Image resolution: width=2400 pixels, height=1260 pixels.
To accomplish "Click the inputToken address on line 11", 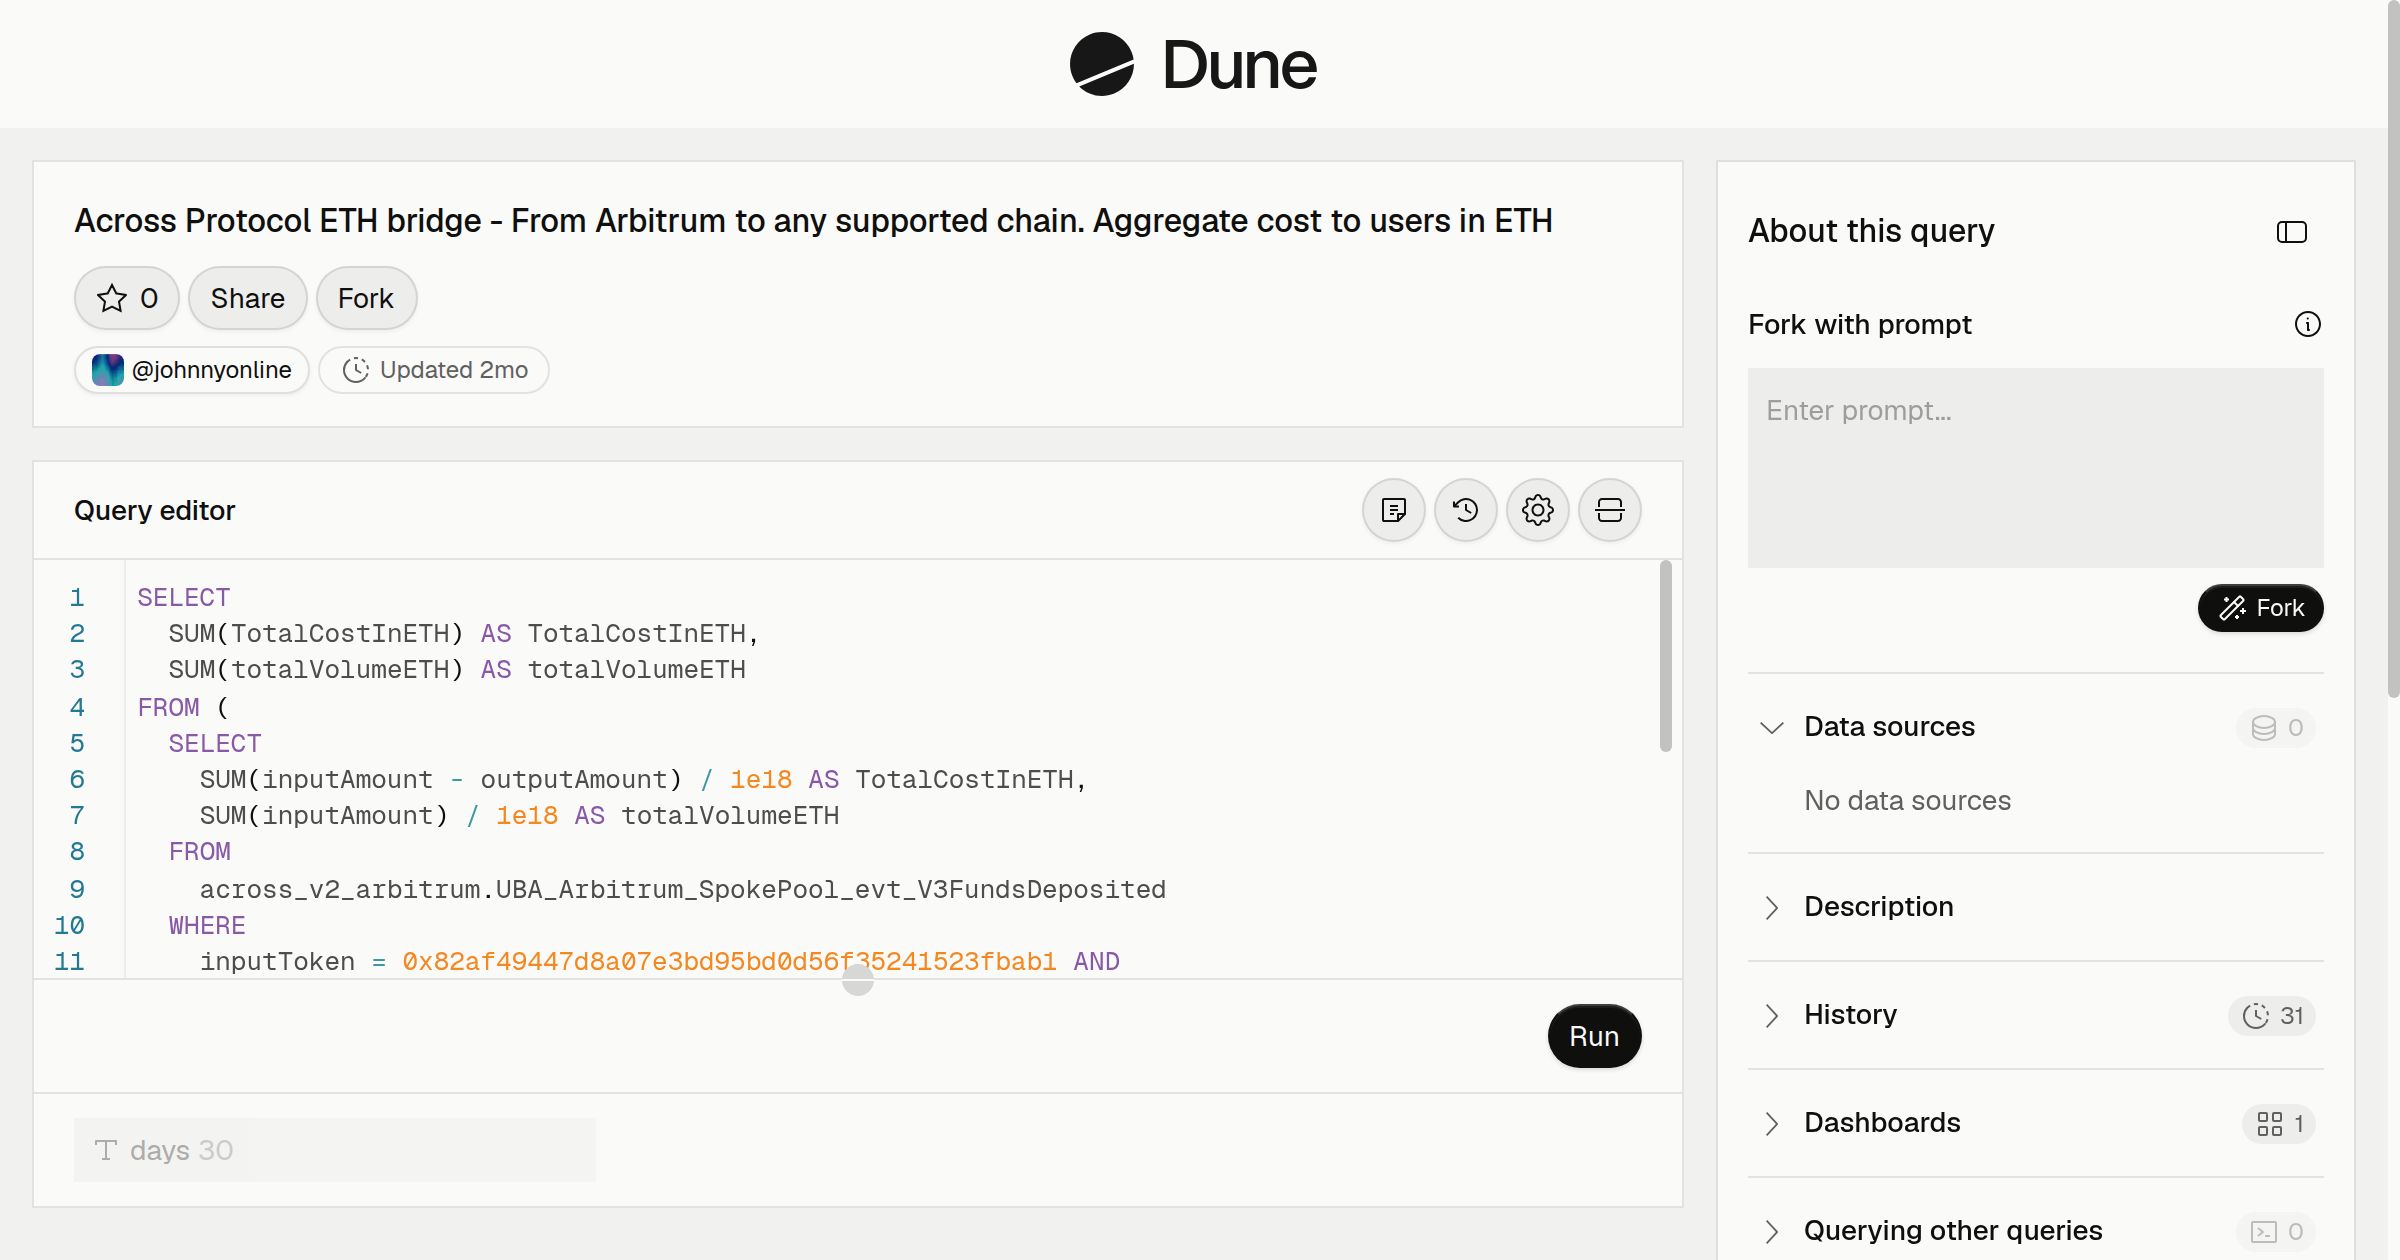I will coord(729,961).
